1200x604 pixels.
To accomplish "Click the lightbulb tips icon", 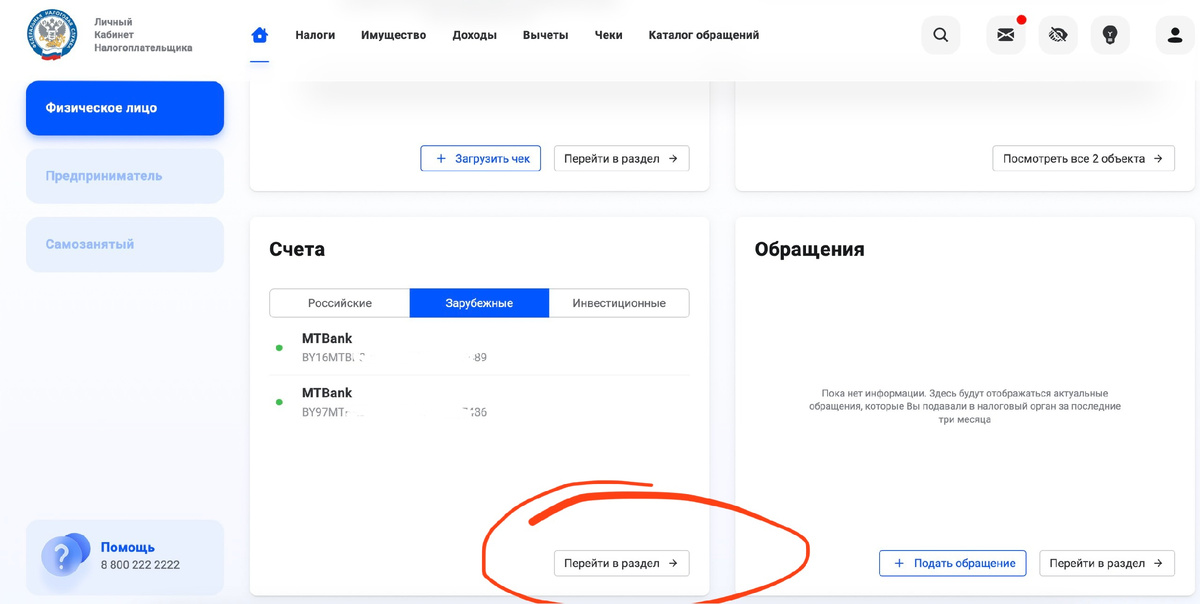I will pyautogui.click(x=1110, y=35).
